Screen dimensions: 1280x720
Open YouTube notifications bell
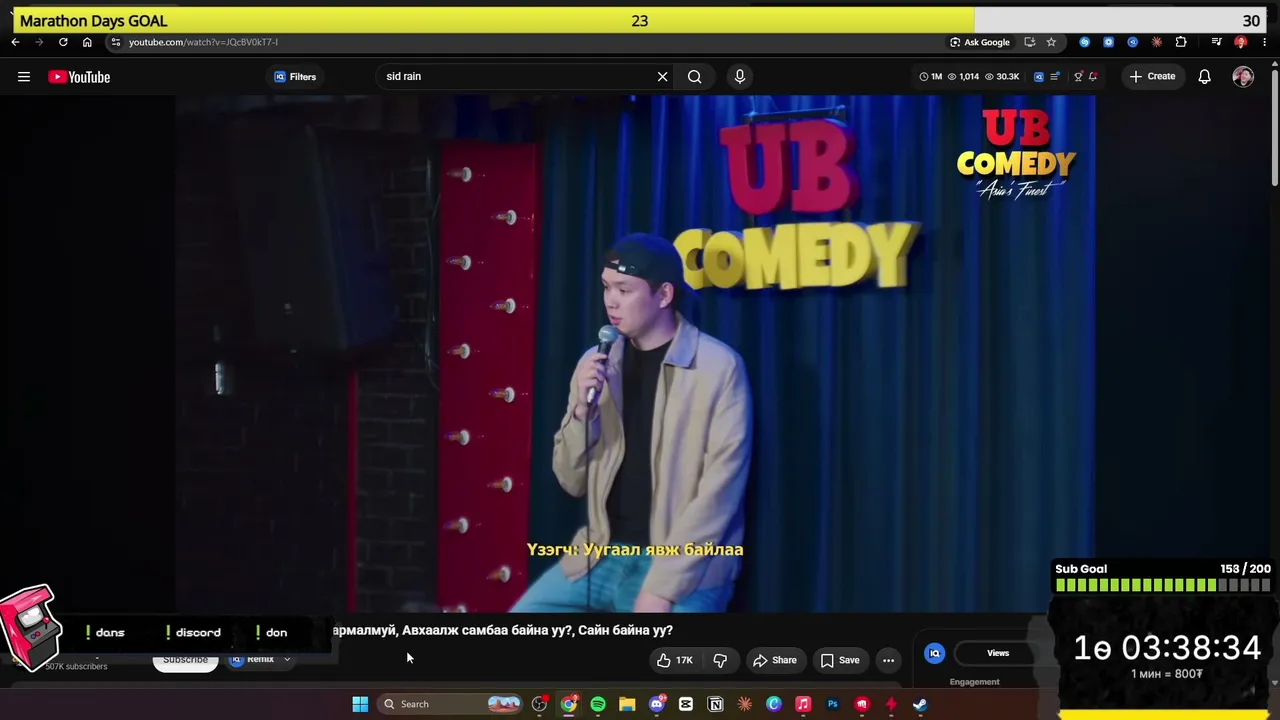coord(1205,77)
